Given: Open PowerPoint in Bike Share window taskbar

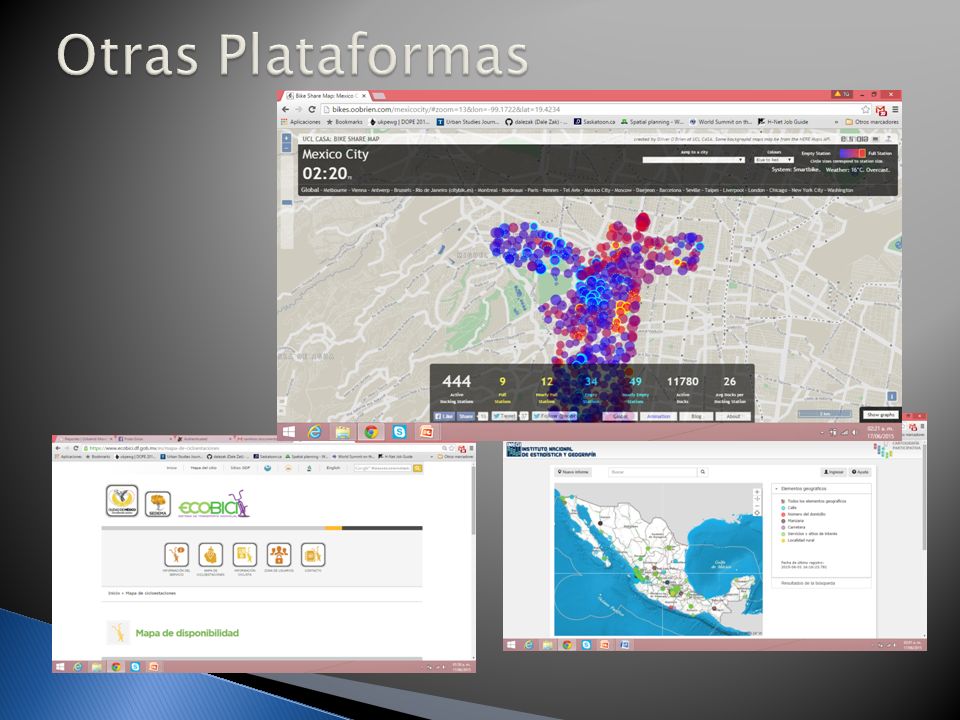Looking at the screenshot, I should click(x=427, y=432).
